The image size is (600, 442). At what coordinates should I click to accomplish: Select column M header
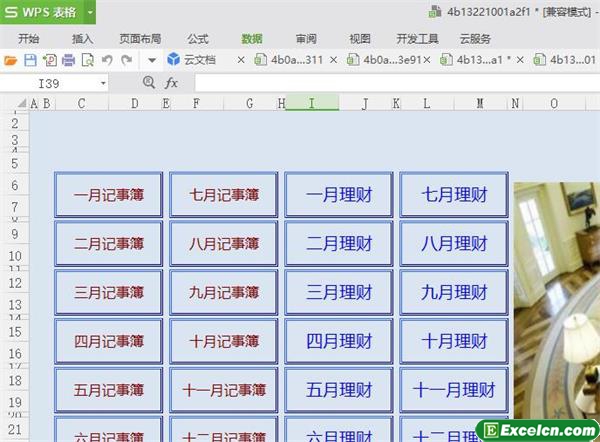point(480,103)
